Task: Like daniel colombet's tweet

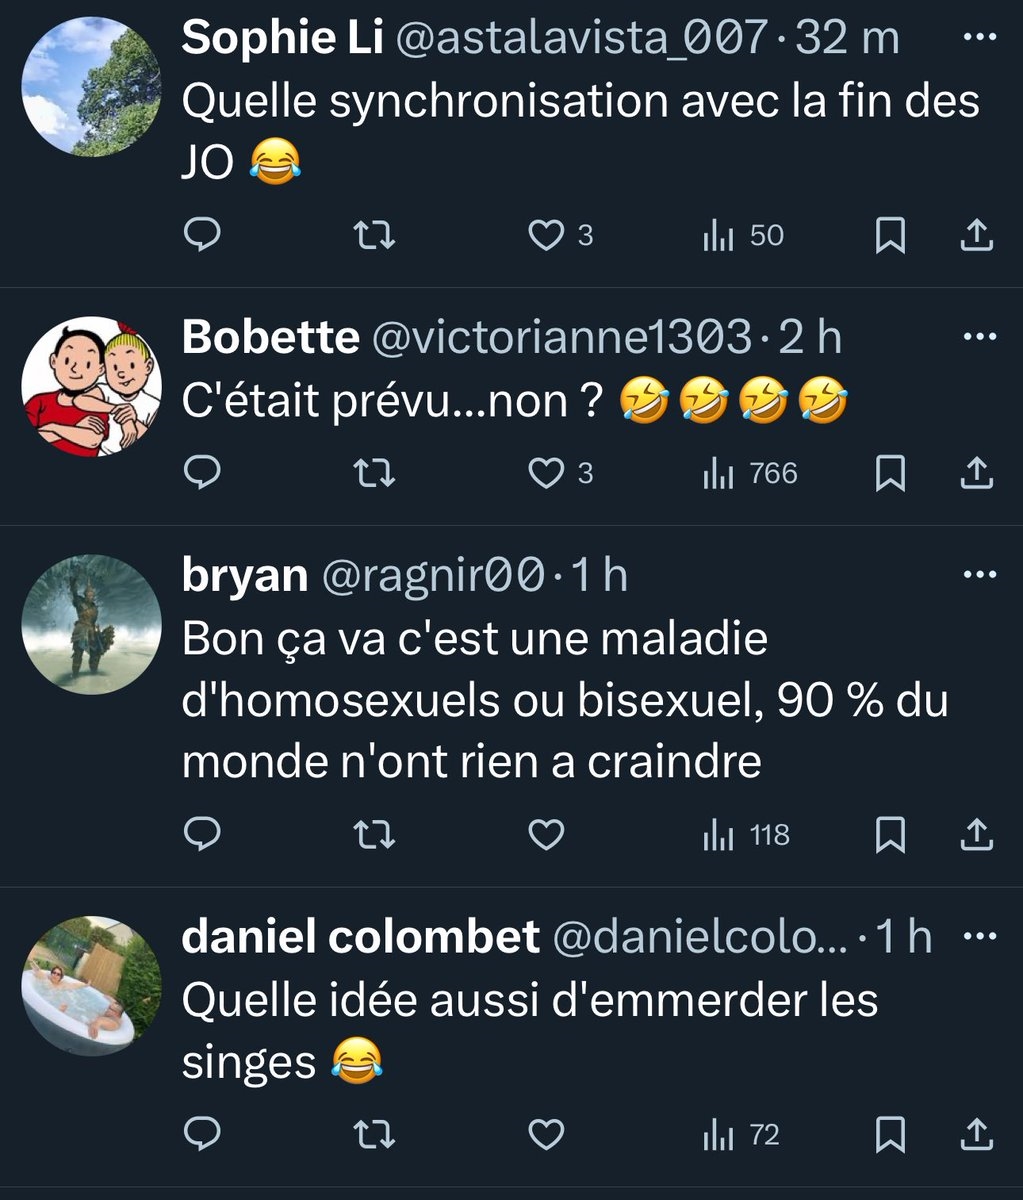Action: click(x=546, y=1135)
